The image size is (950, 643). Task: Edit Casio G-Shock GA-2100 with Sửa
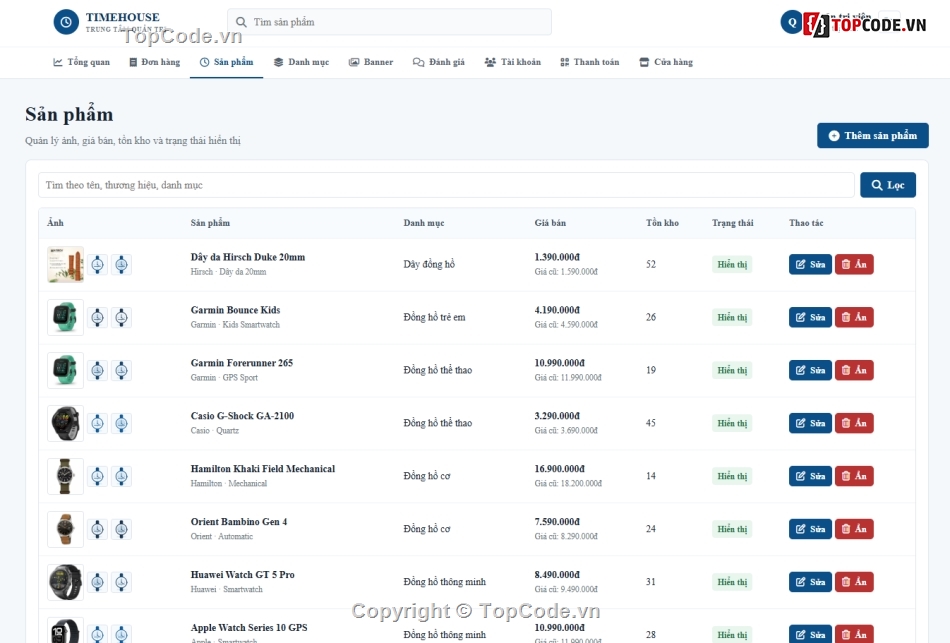pyautogui.click(x=810, y=423)
